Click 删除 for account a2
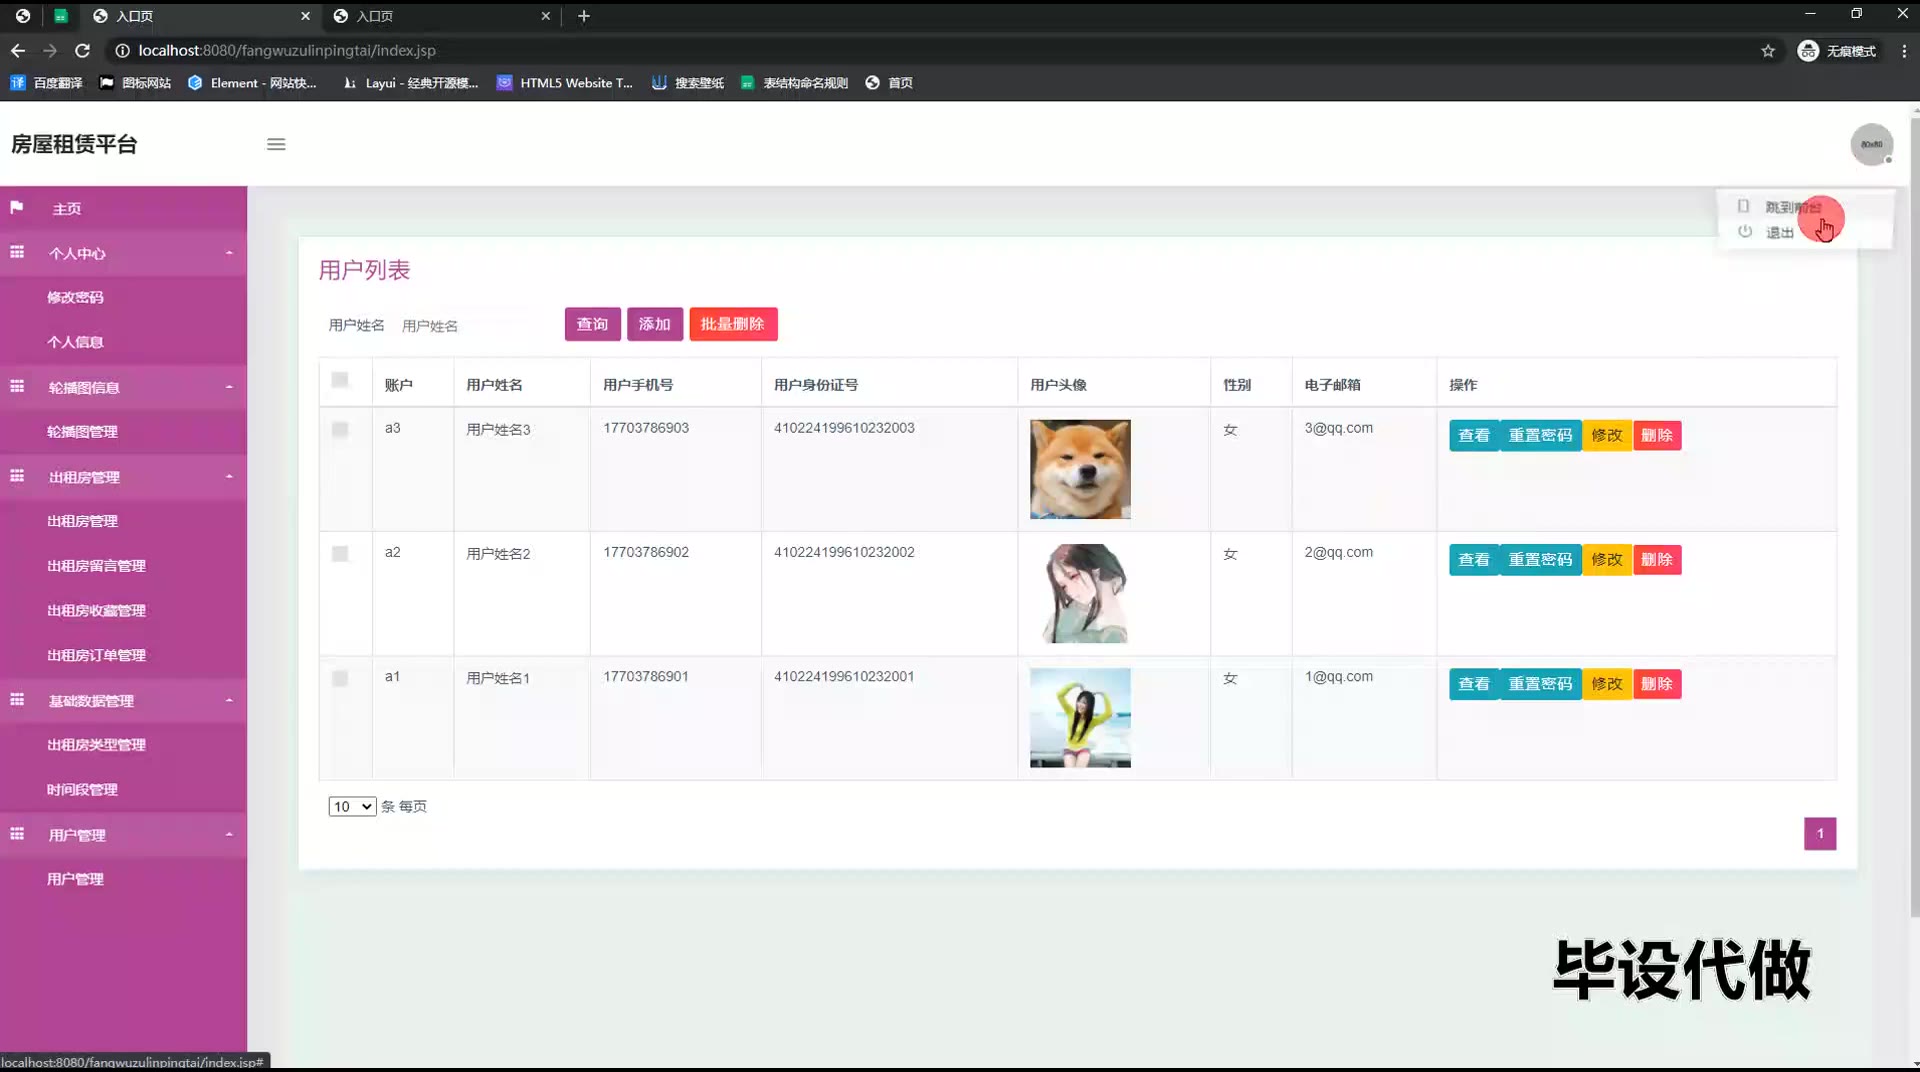Image resolution: width=1920 pixels, height=1072 pixels. click(x=1657, y=560)
